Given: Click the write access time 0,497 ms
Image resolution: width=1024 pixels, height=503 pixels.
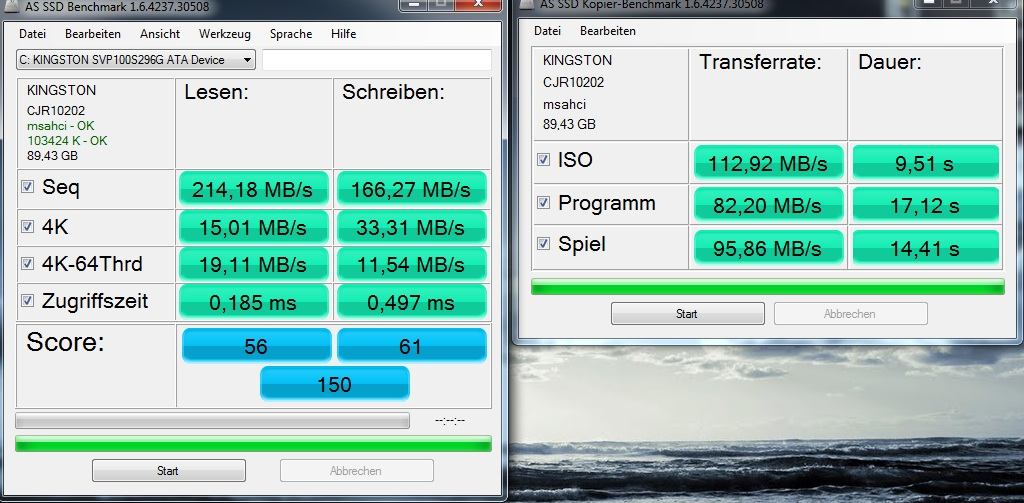Looking at the screenshot, I should click(411, 302).
